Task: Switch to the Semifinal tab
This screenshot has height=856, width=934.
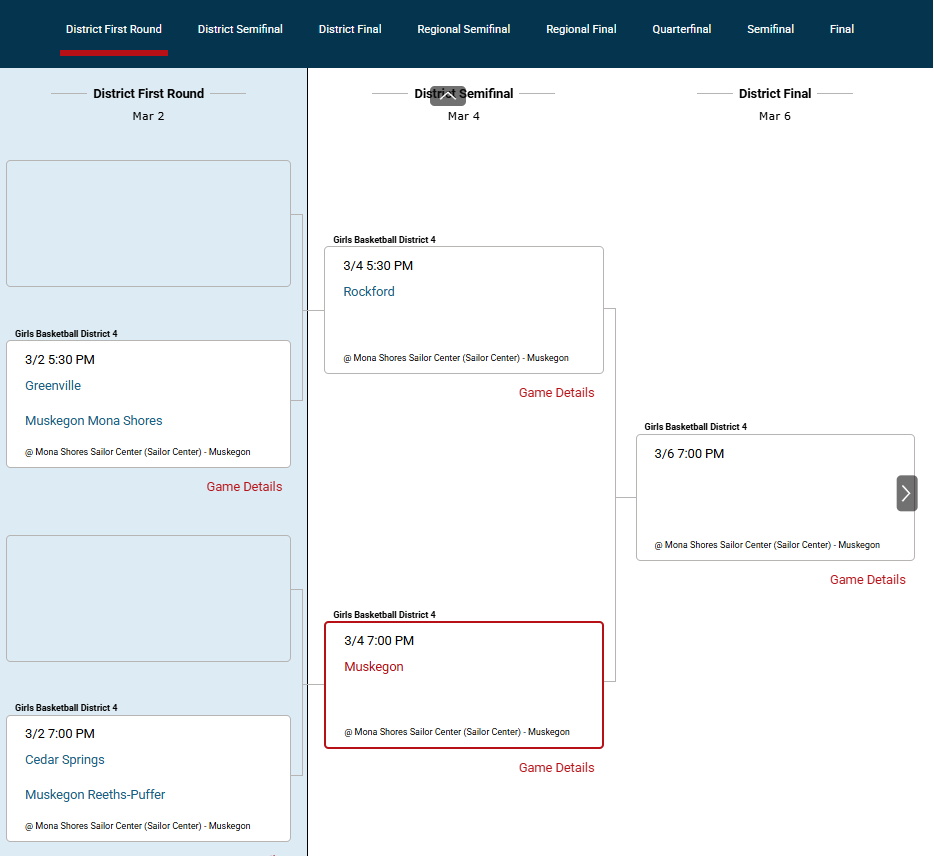Action: (x=770, y=29)
